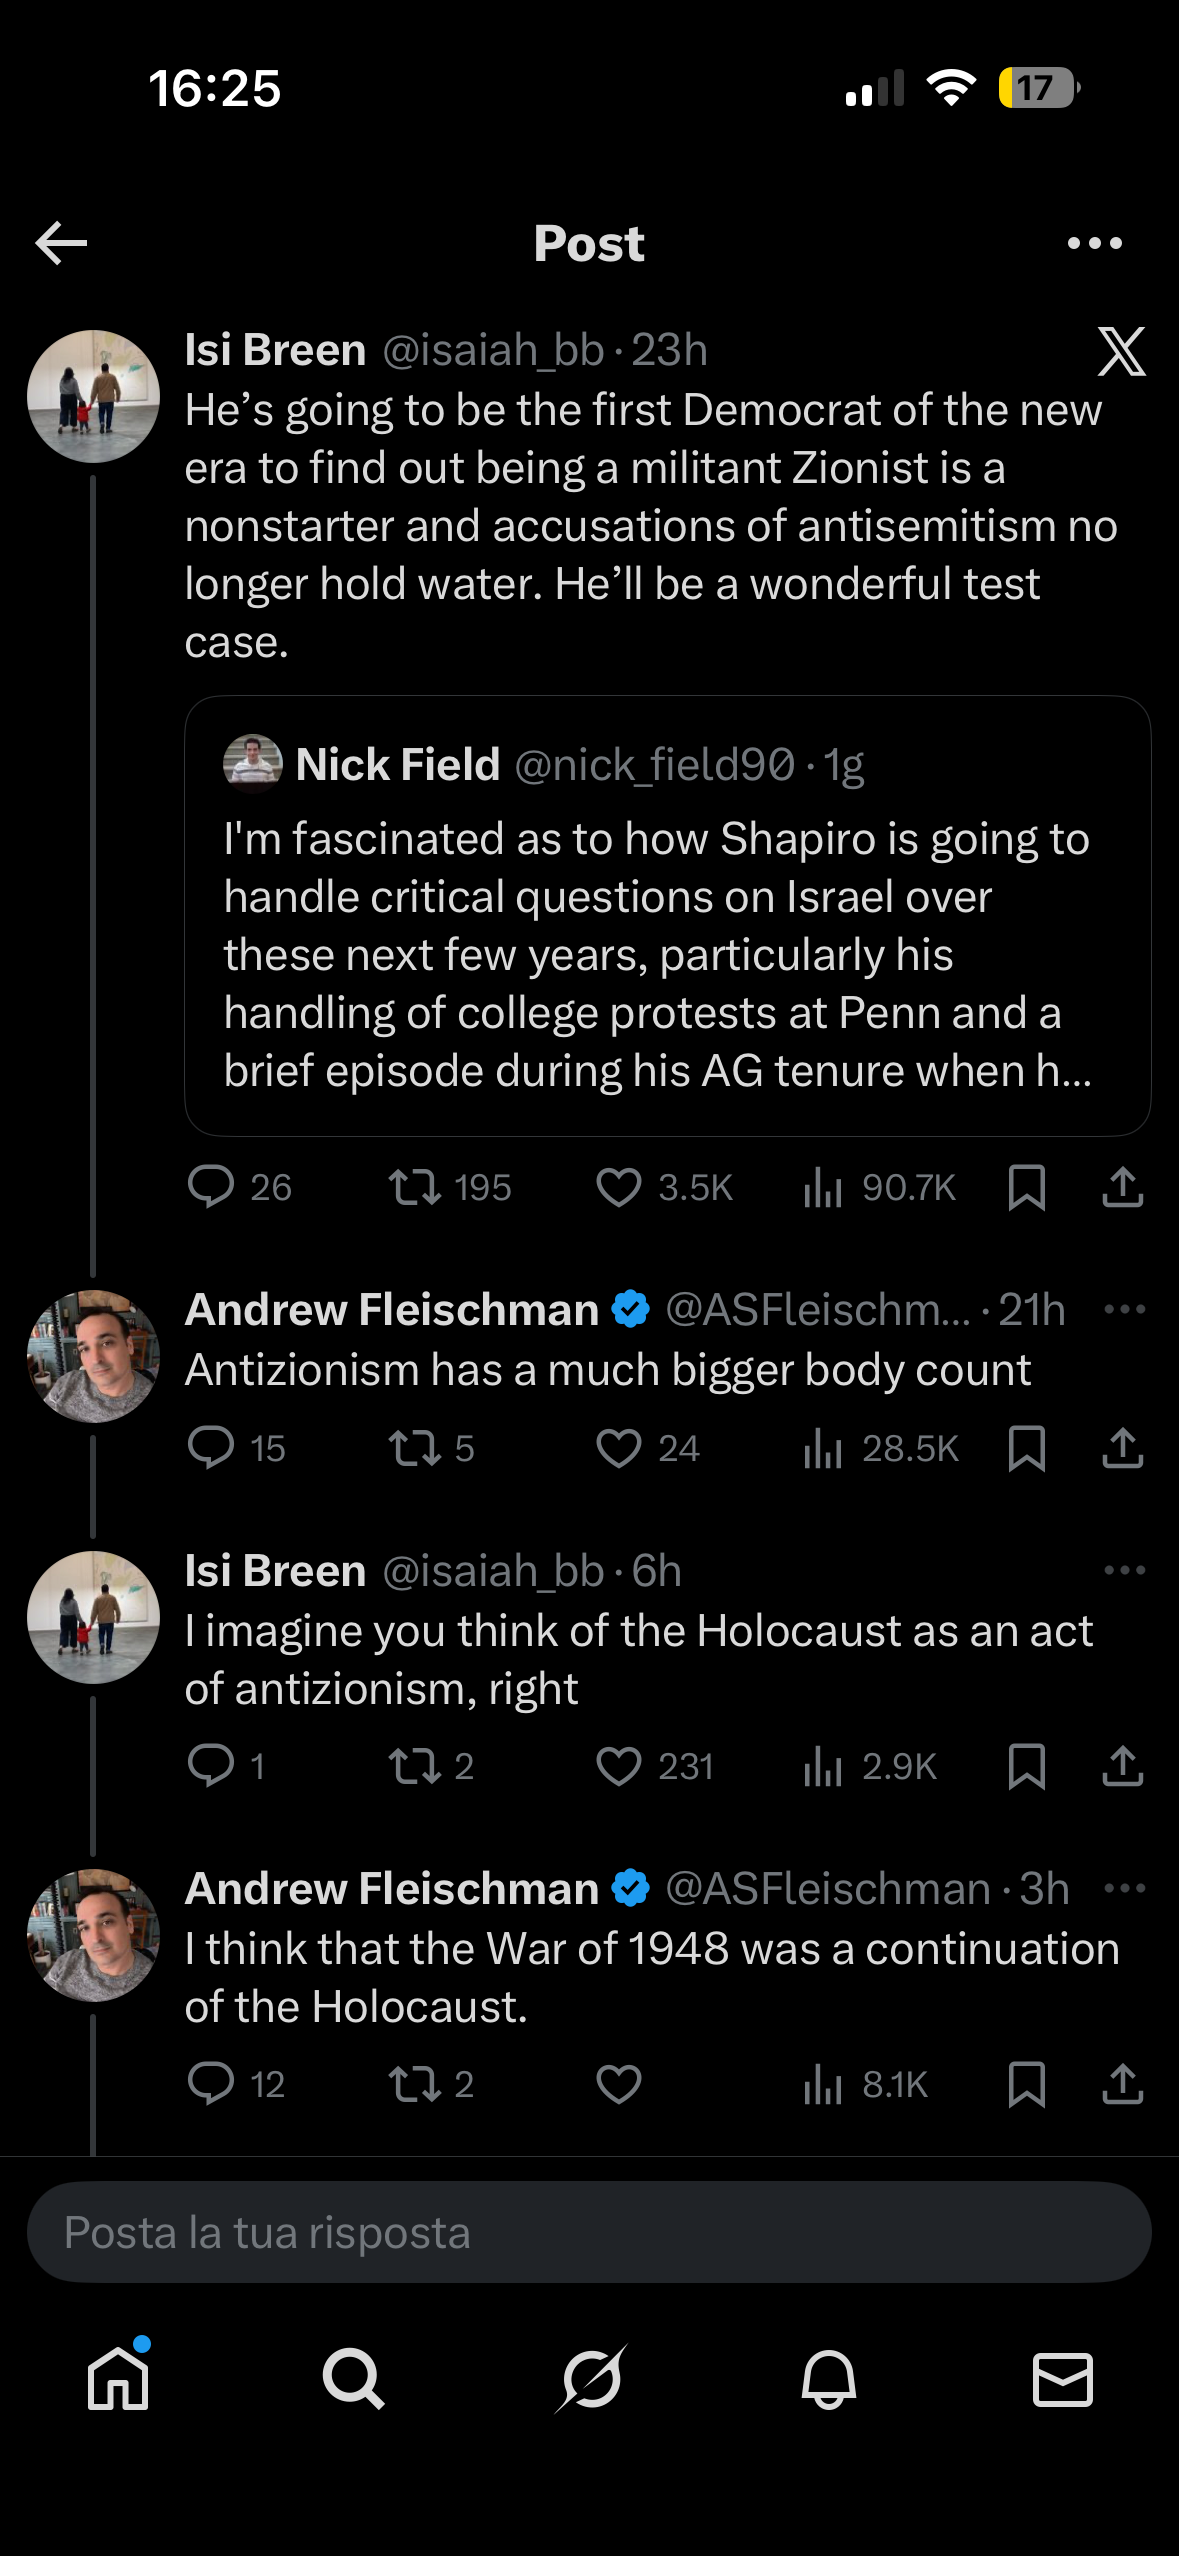Click the X logo beside Isi Breen's first post

click(1121, 351)
